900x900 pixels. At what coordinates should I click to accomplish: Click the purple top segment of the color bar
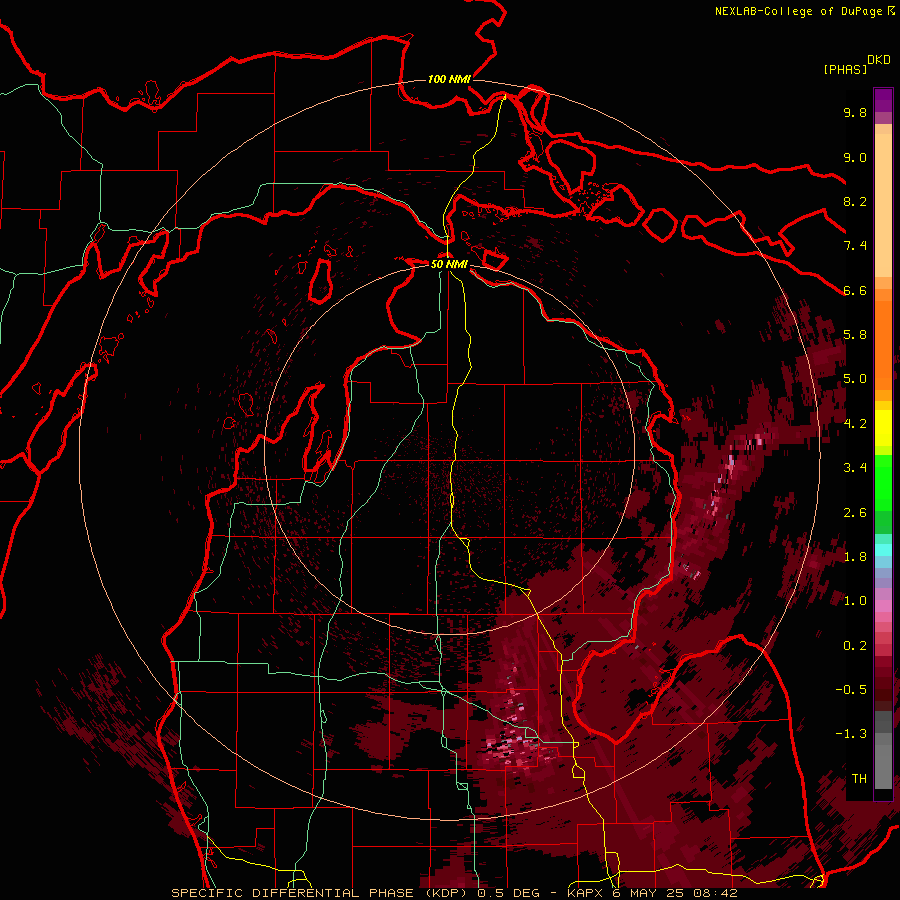click(x=883, y=100)
